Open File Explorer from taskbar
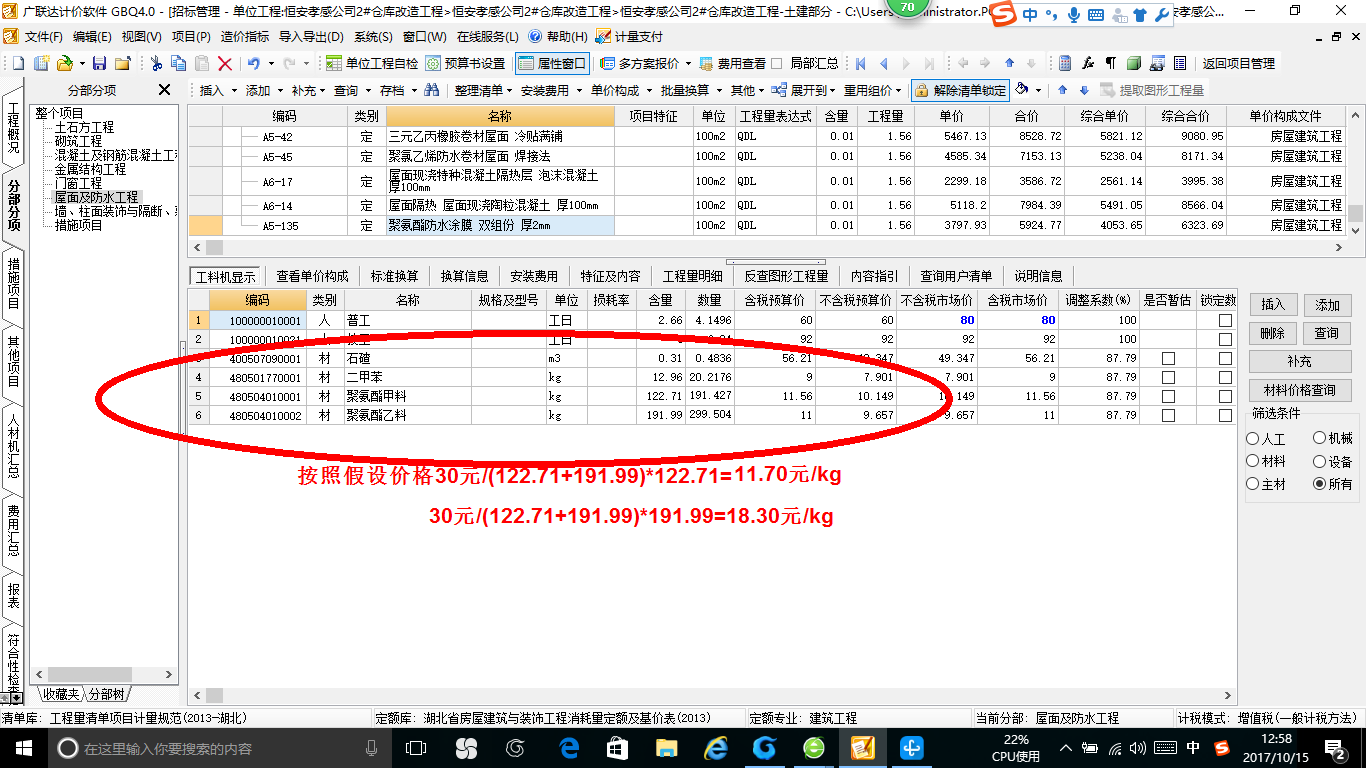This screenshot has width=1366, height=768. pos(666,748)
